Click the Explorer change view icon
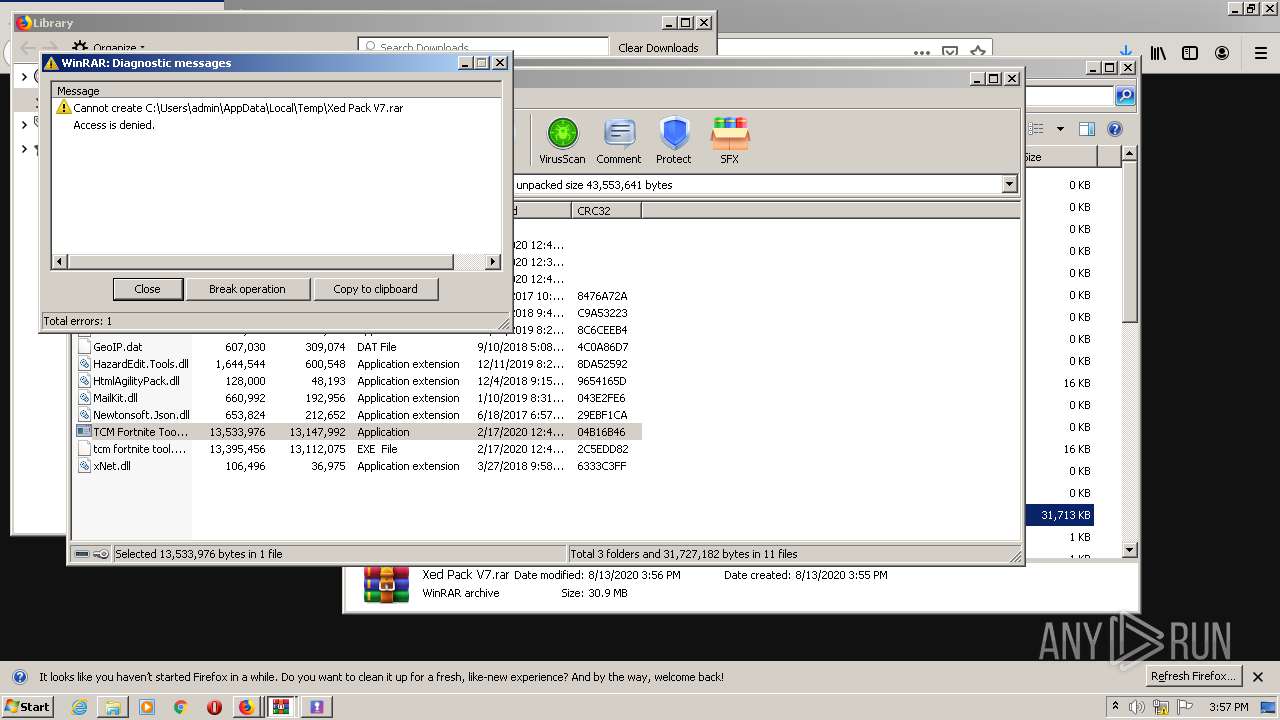This screenshot has width=1280, height=720. tap(1036, 129)
